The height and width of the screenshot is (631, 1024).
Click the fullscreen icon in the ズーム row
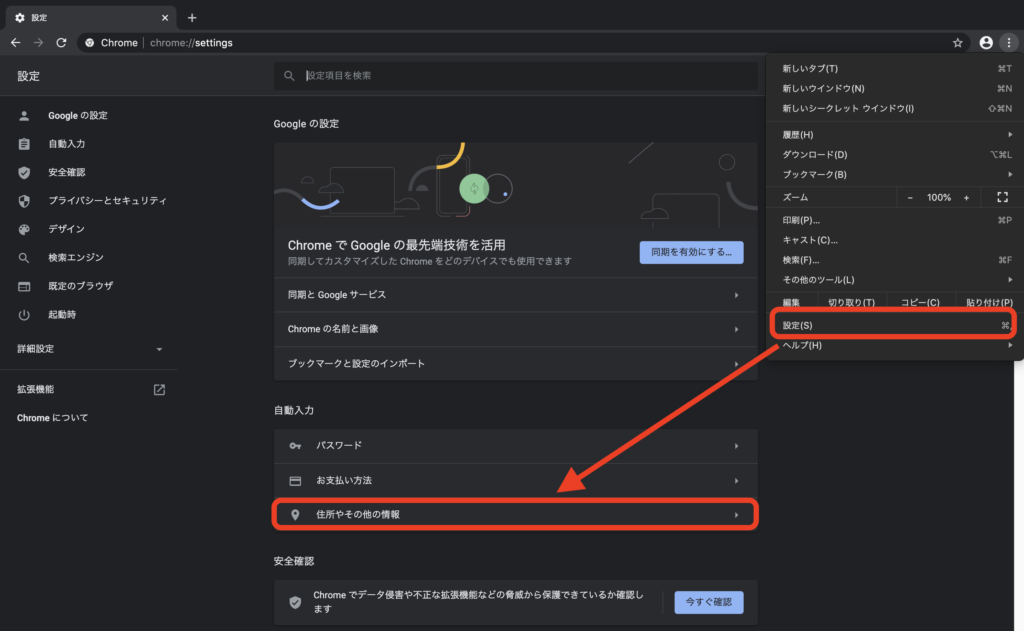[1002, 197]
